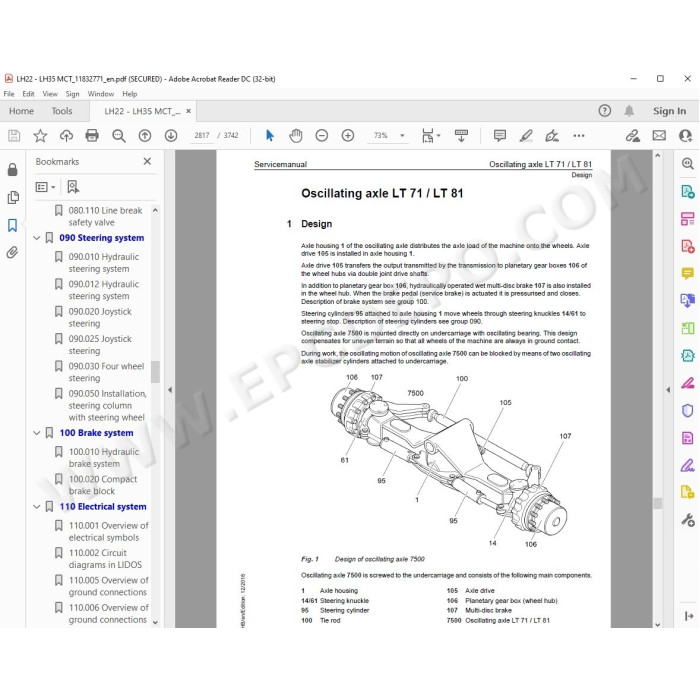Image resolution: width=700 pixels, height=700 pixels.
Task: Open page thumbnails panel
Action: point(13,197)
